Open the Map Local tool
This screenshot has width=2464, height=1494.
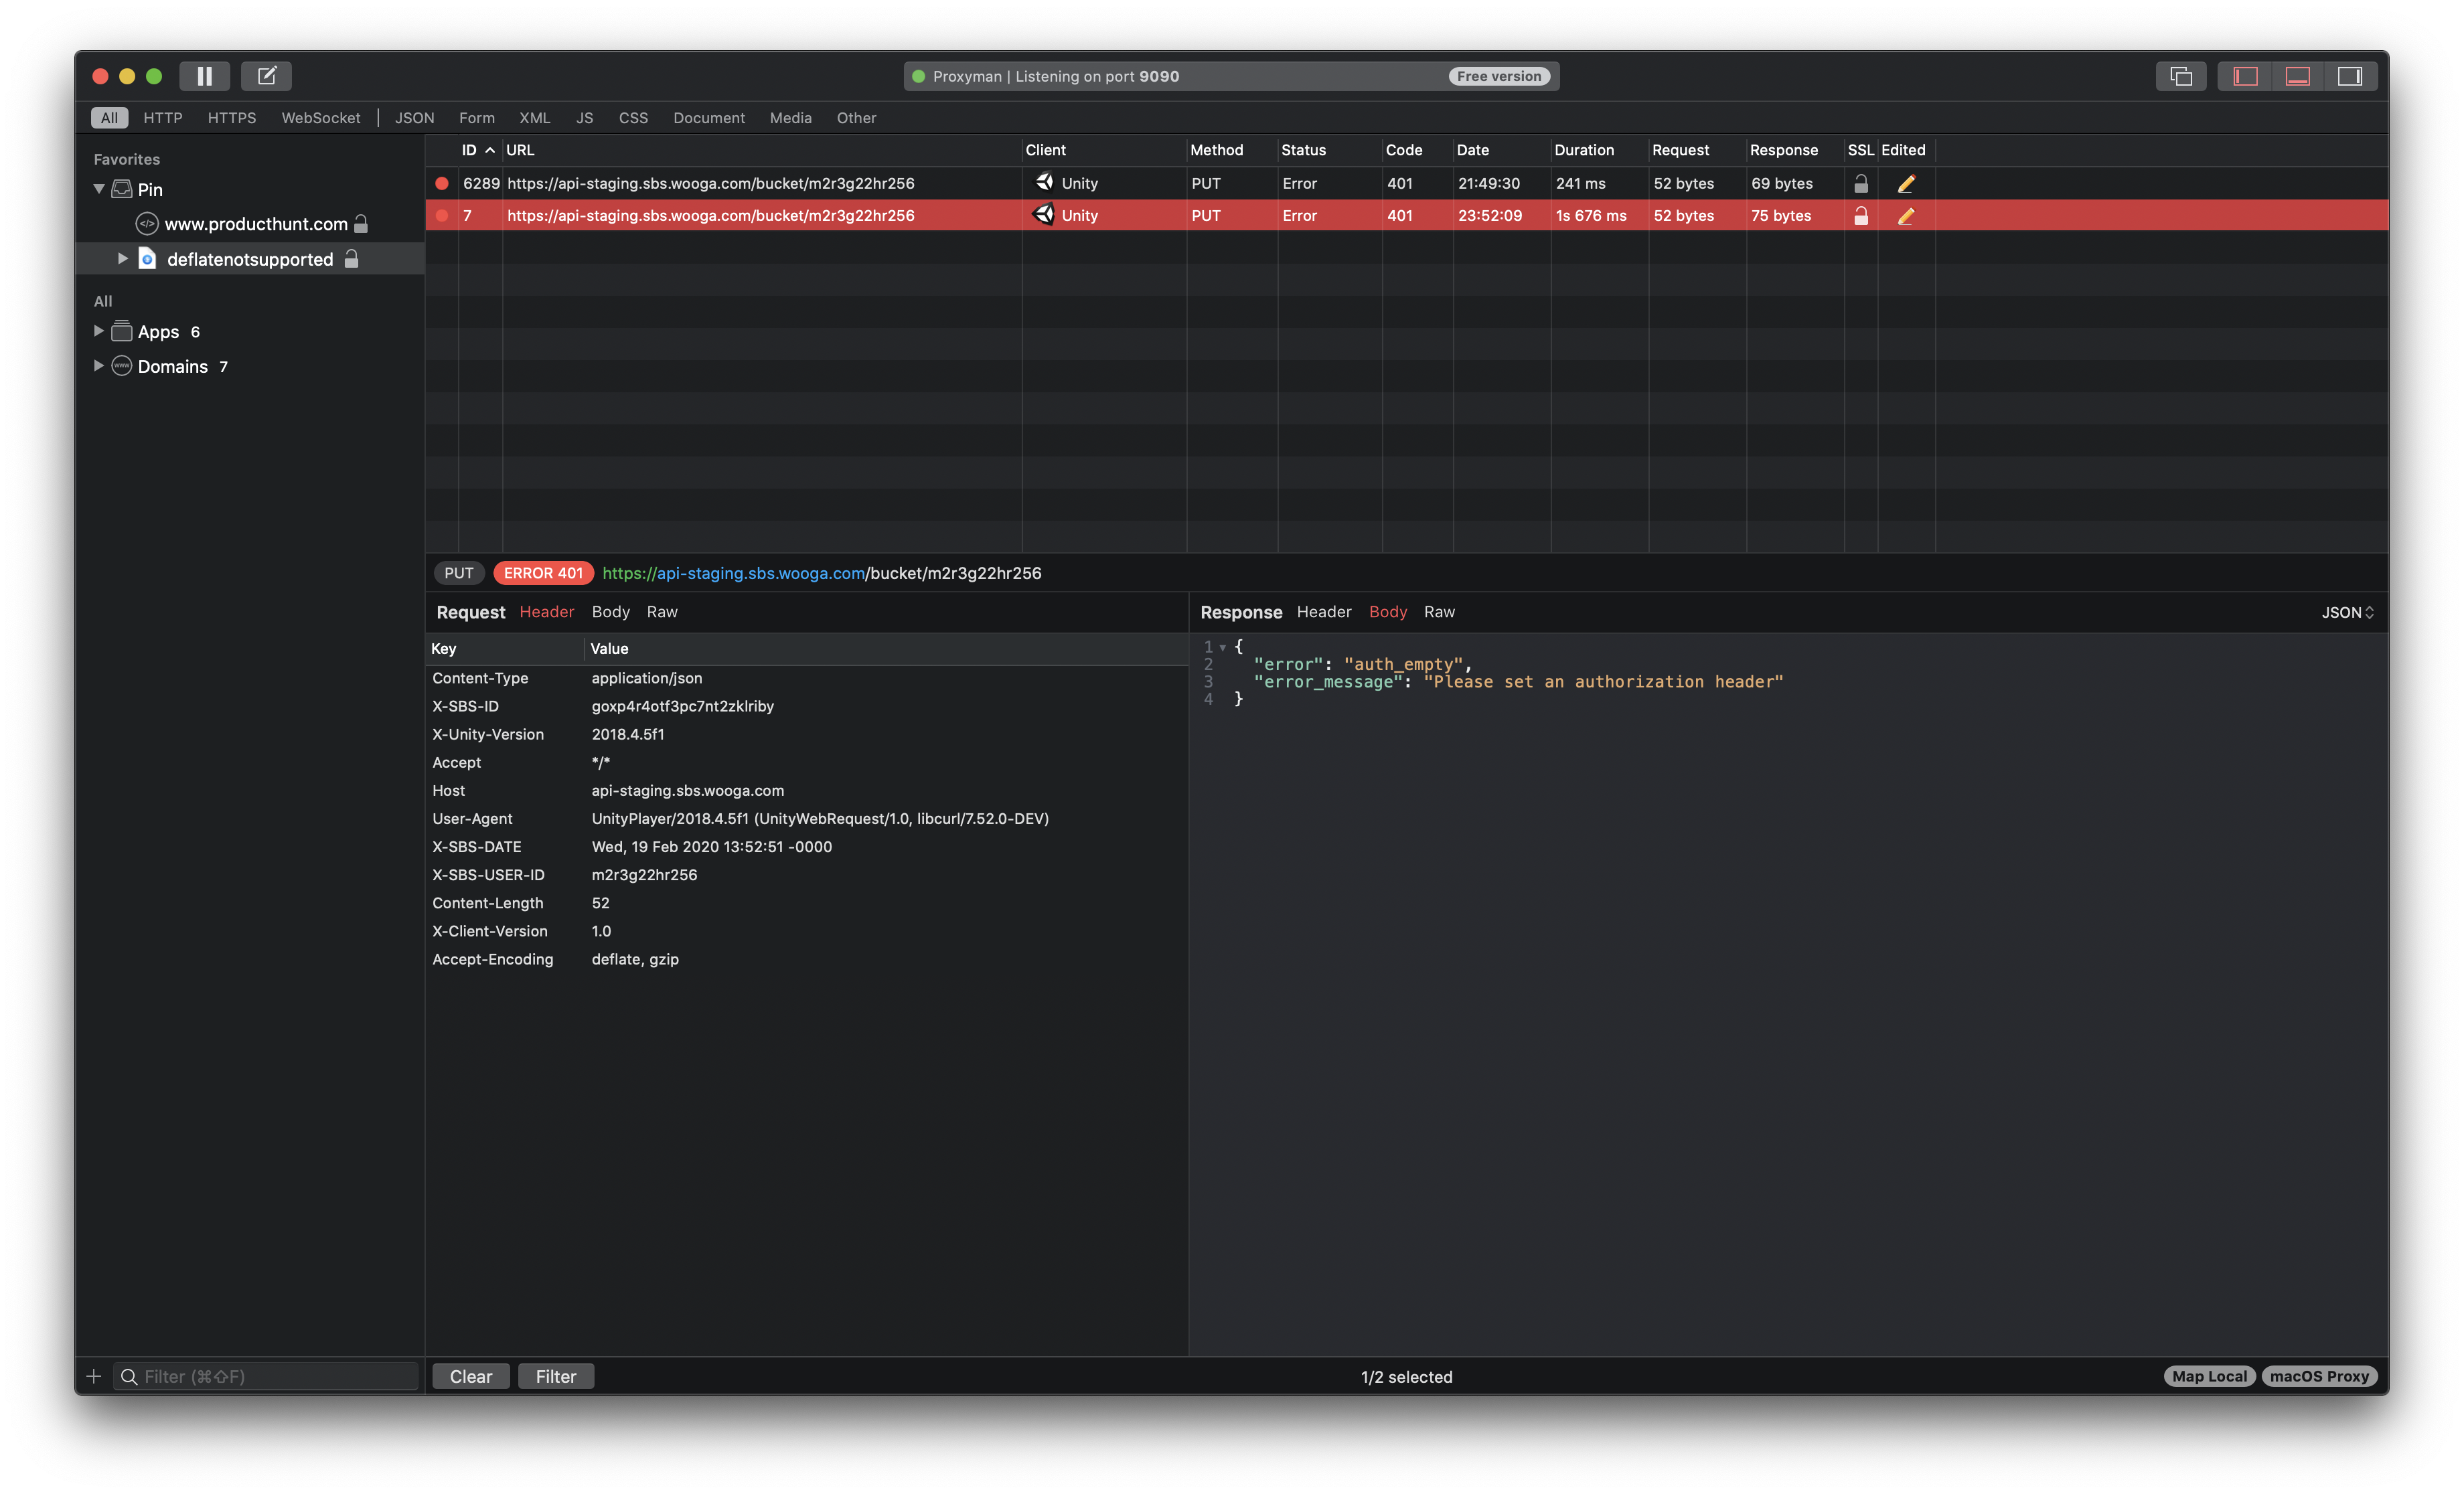[x=2209, y=1375]
